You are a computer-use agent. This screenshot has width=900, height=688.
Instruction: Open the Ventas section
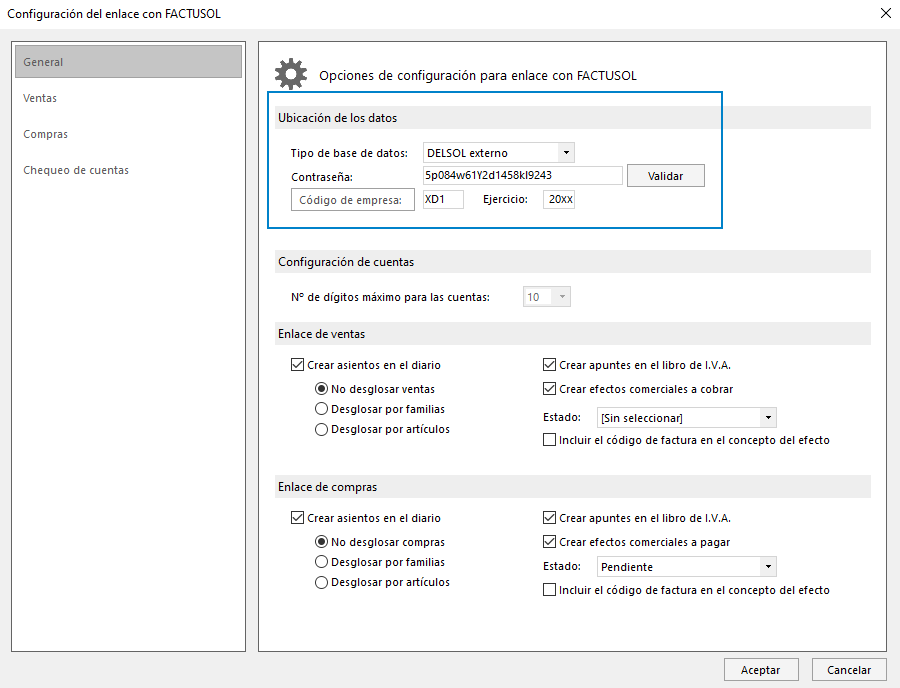pyautogui.click(x=40, y=98)
